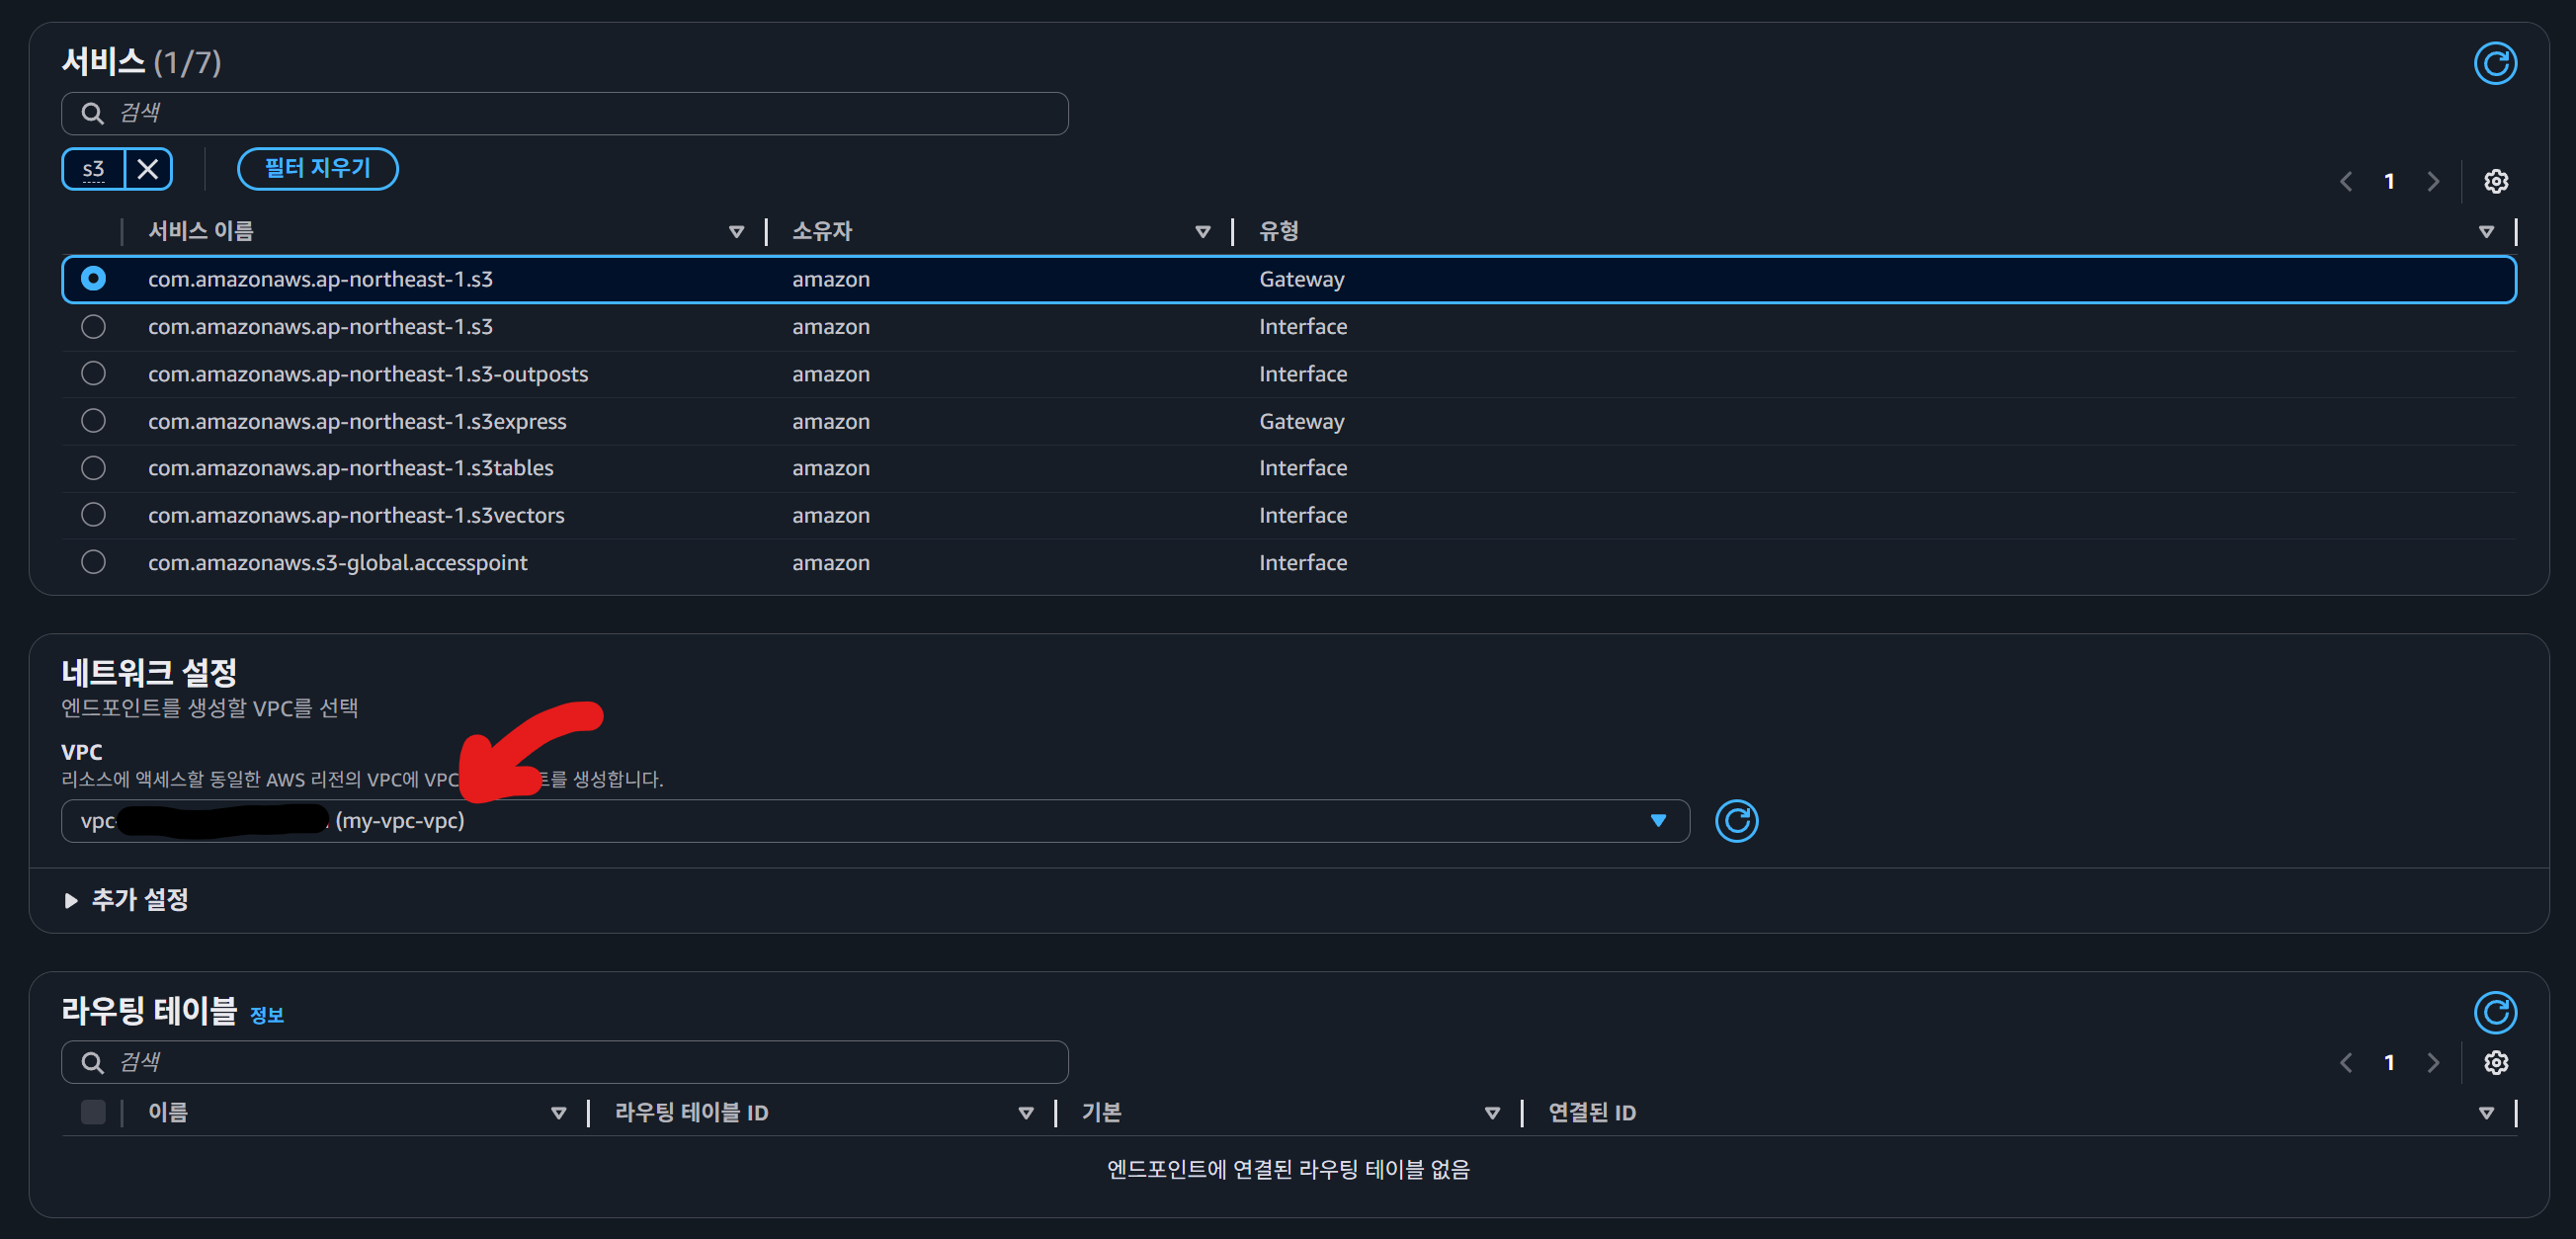Image resolution: width=2576 pixels, height=1239 pixels.
Task: Click the VPC dropdown refresh icon
Action: click(x=1736, y=821)
